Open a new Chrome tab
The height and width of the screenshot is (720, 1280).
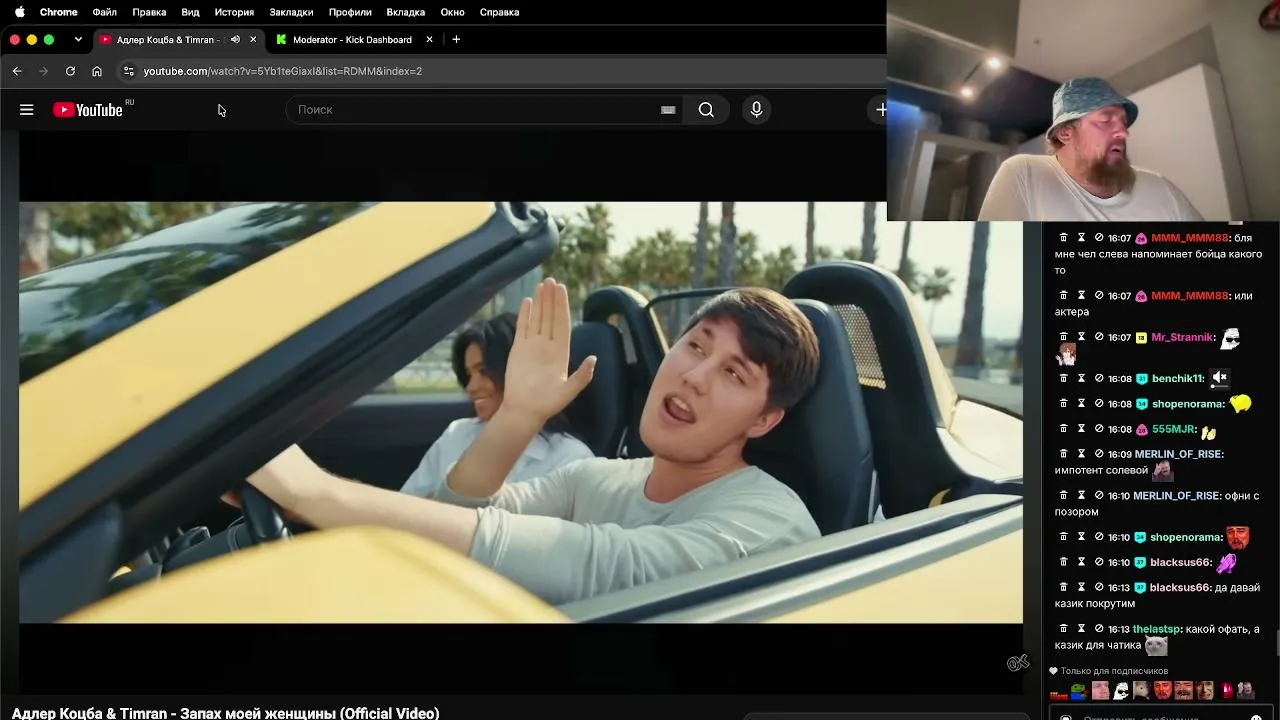coord(456,39)
